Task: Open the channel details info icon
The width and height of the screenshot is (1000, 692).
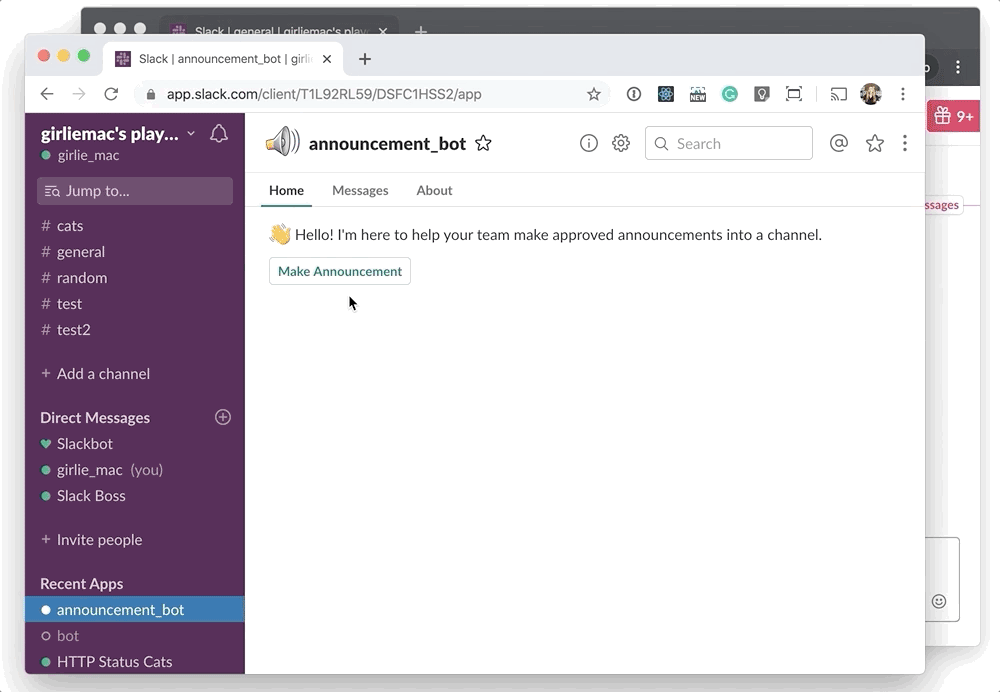Action: click(589, 144)
